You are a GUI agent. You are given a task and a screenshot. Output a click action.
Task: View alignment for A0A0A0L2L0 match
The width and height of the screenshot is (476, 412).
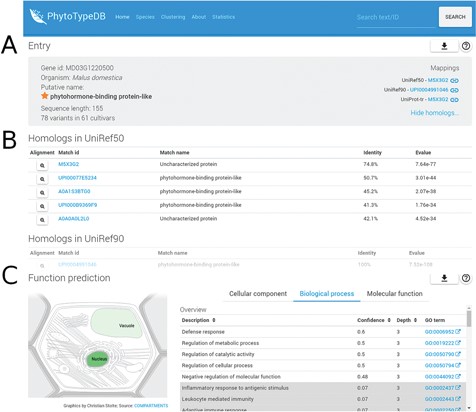[x=42, y=220]
